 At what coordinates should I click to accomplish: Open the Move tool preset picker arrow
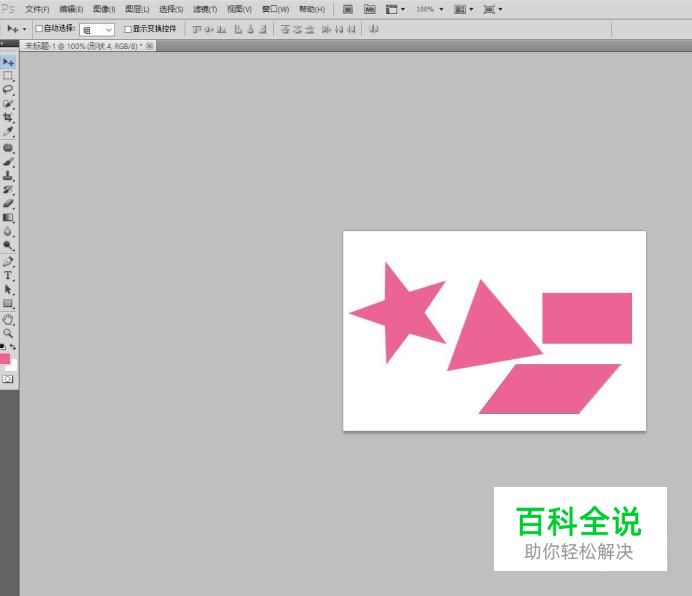(24, 29)
